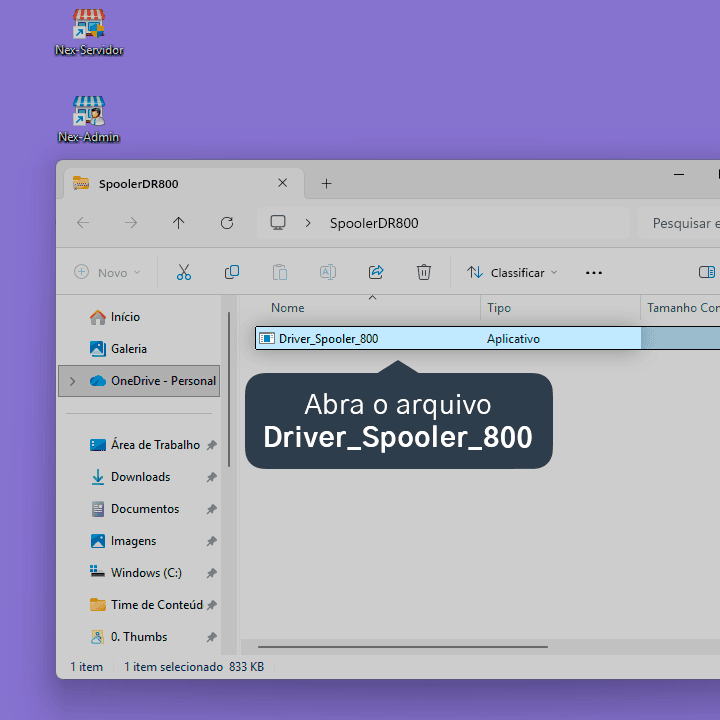Image resolution: width=720 pixels, height=720 pixels.
Task: Select the Driver_Spooler_800 file
Action: (487, 338)
